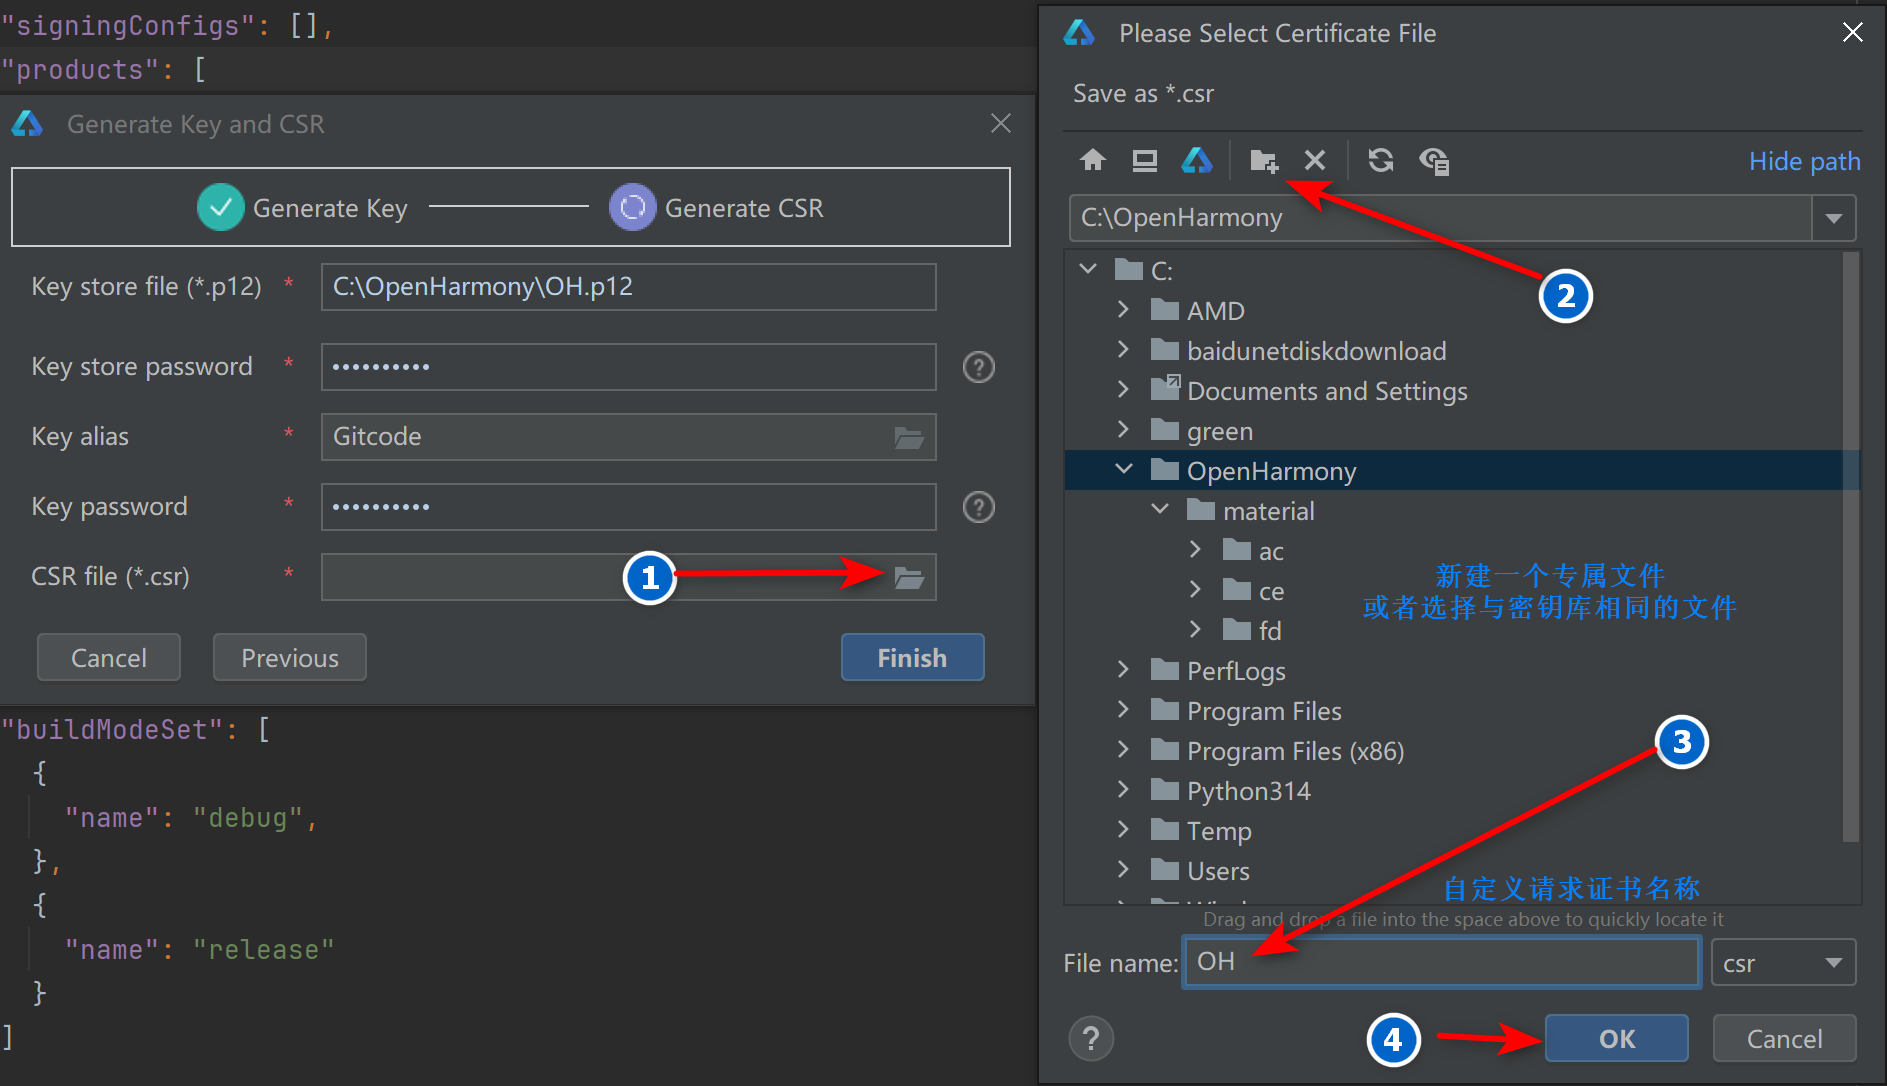The image size is (1887, 1086).
Task: Open help in certificate file dialog
Action: (1091, 1039)
